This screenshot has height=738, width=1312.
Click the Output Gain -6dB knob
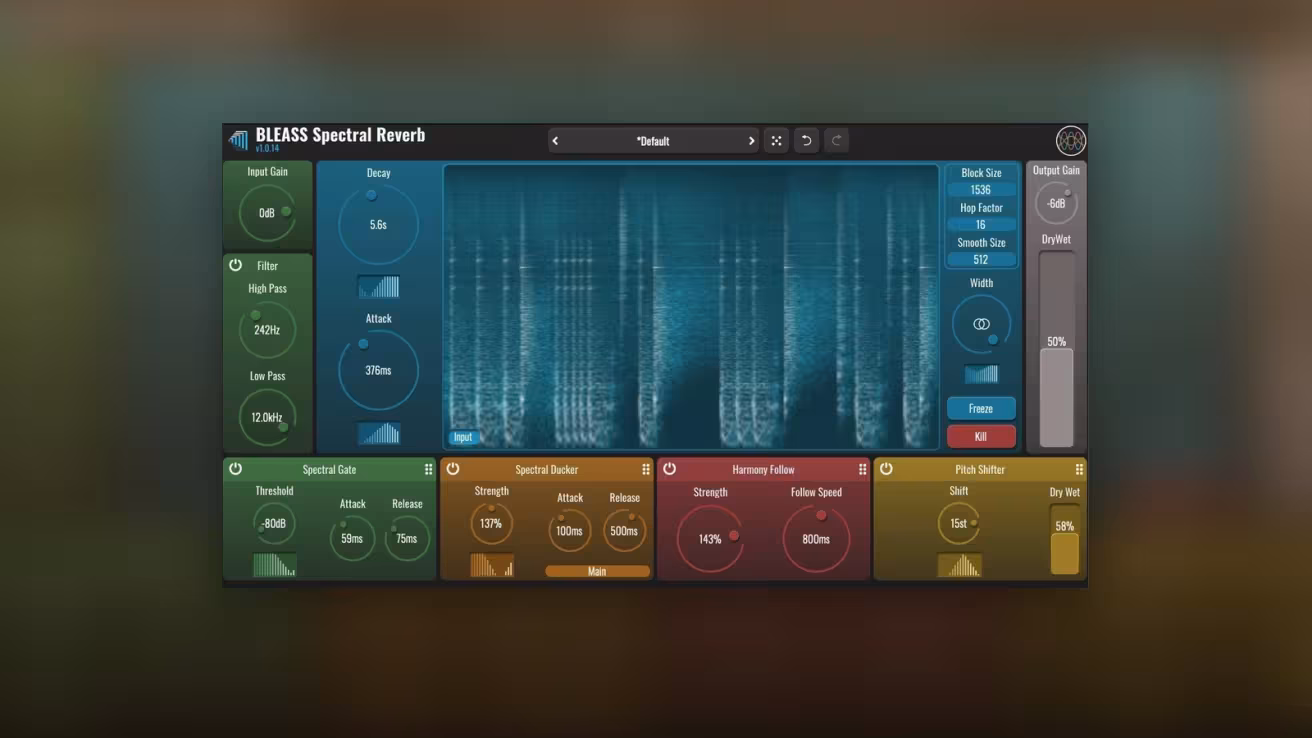1056,203
